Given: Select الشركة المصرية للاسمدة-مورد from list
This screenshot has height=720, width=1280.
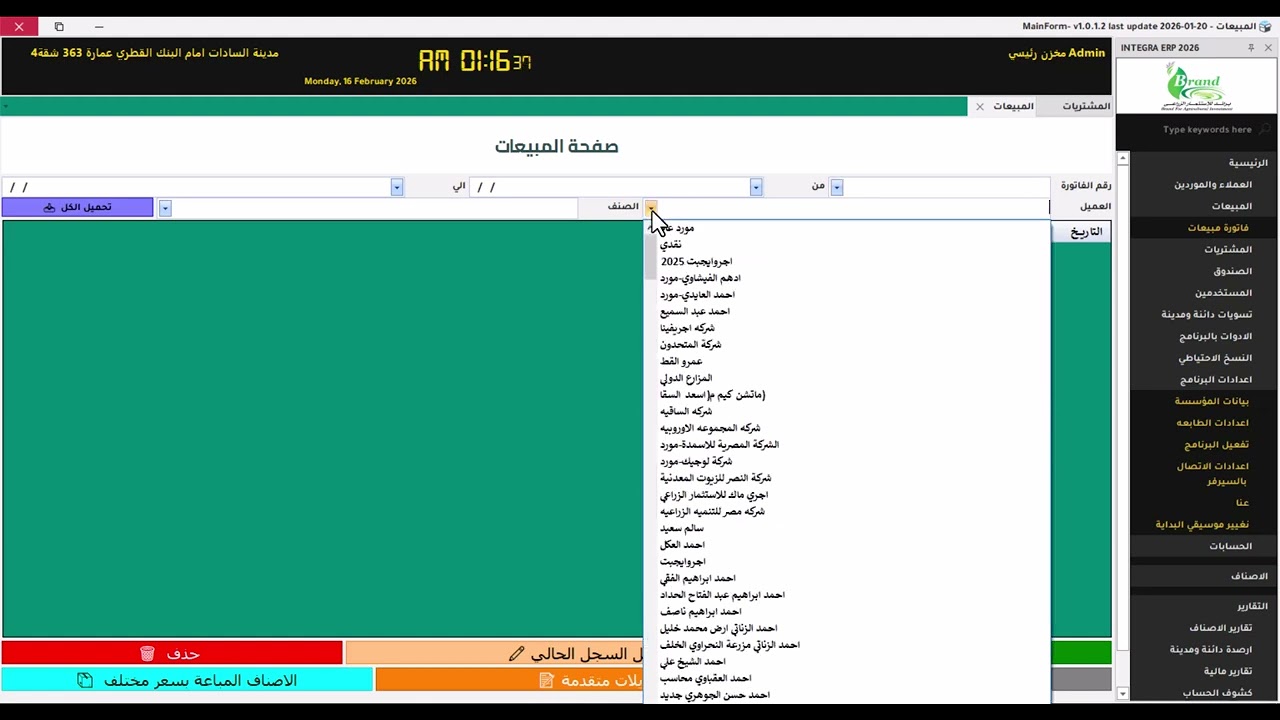Looking at the screenshot, I should pyautogui.click(x=719, y=445).
